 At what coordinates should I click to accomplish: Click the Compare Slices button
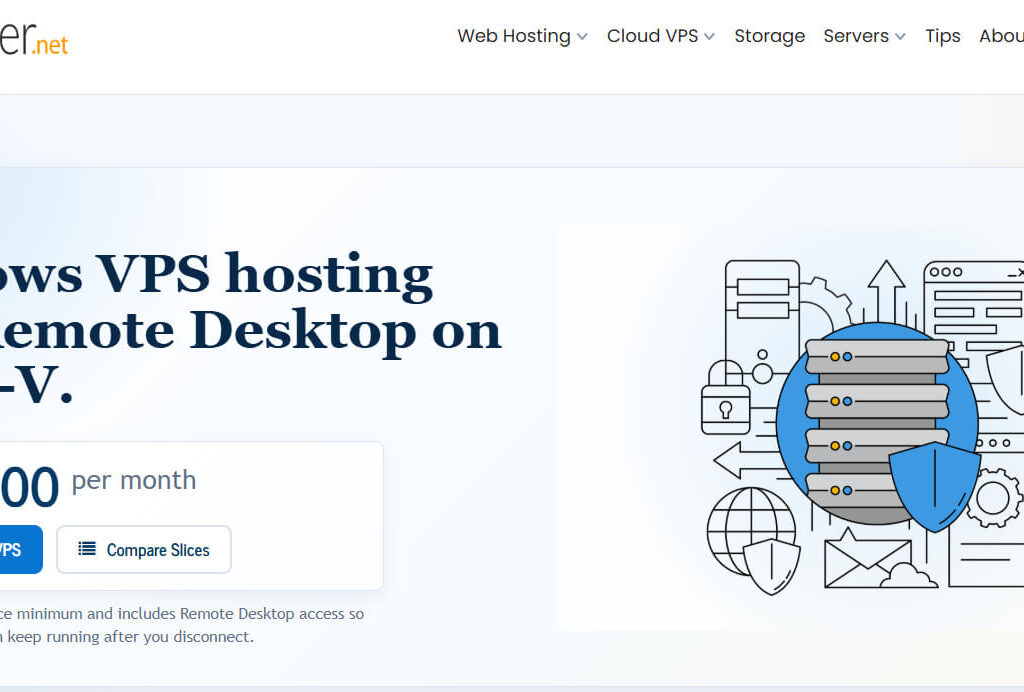144,550
